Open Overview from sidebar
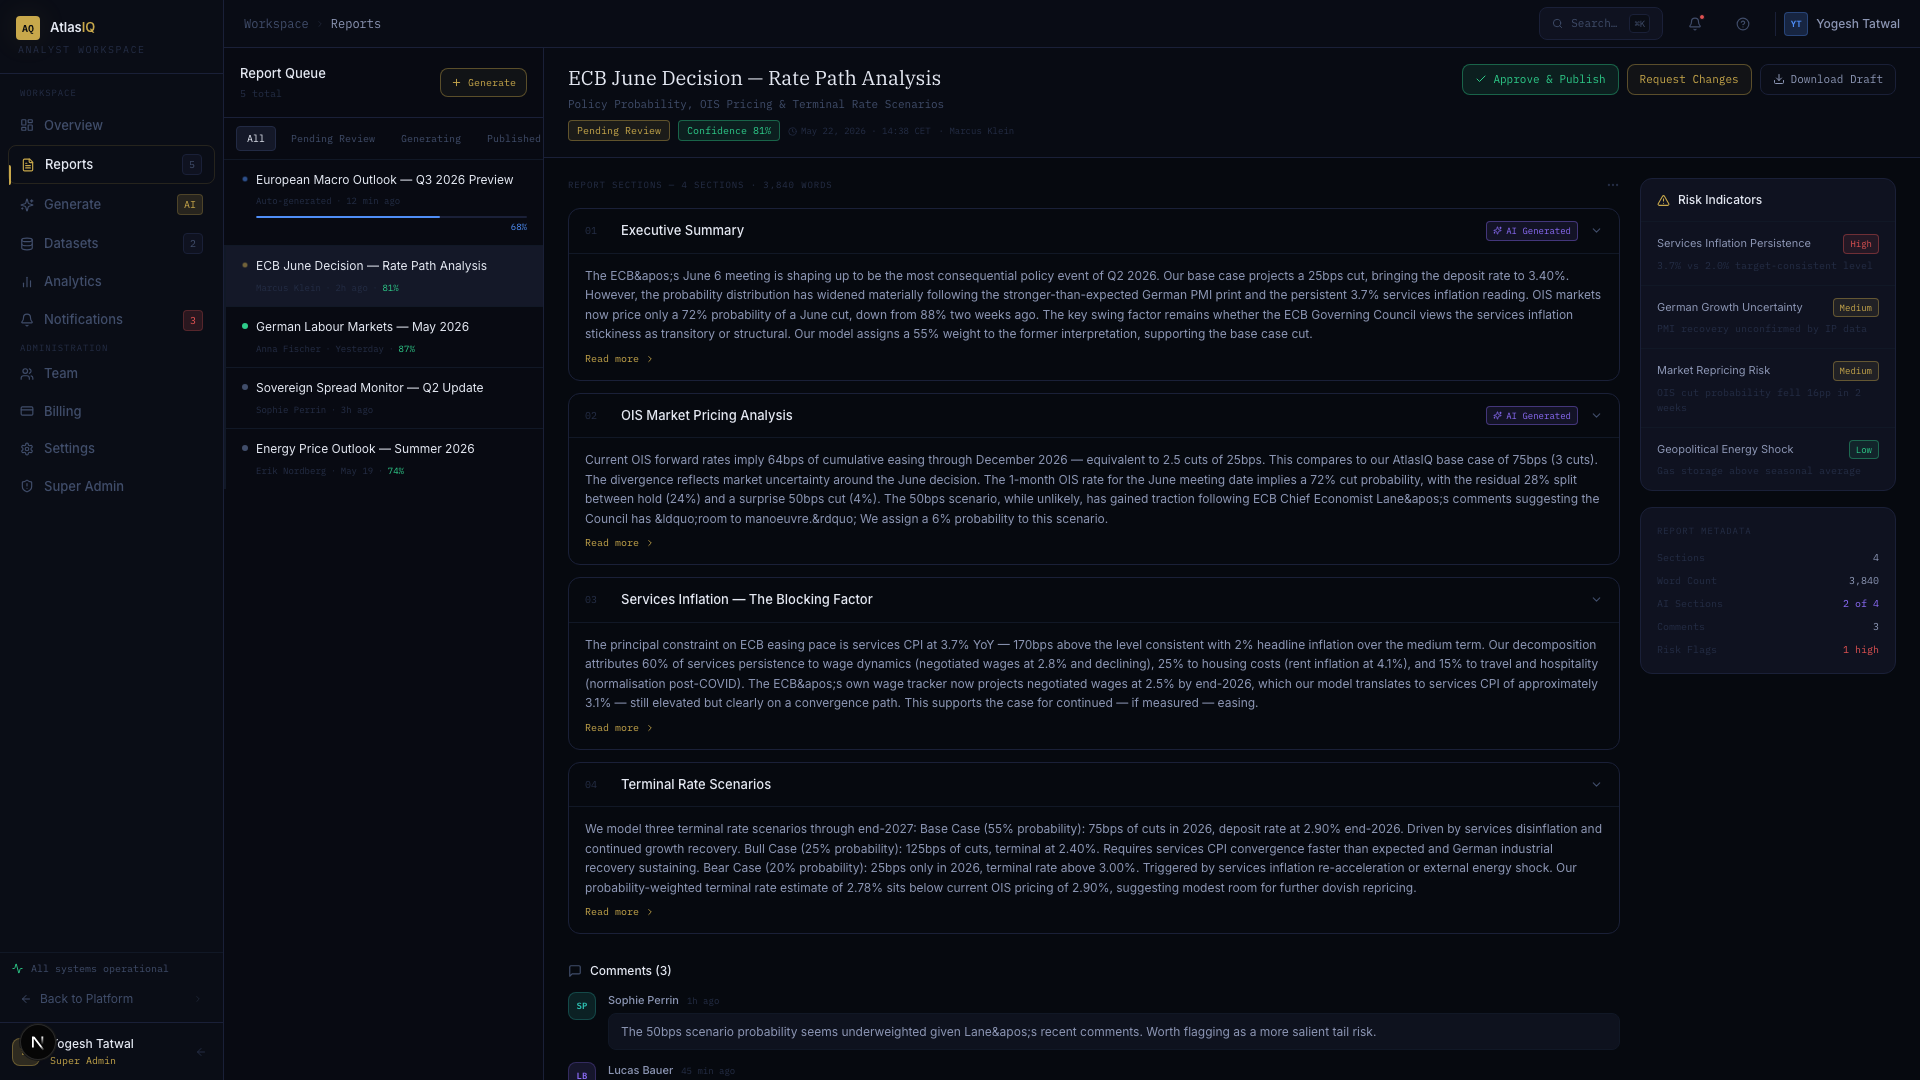This screenshot has height=1080, width=1920. tap(111, 126)
